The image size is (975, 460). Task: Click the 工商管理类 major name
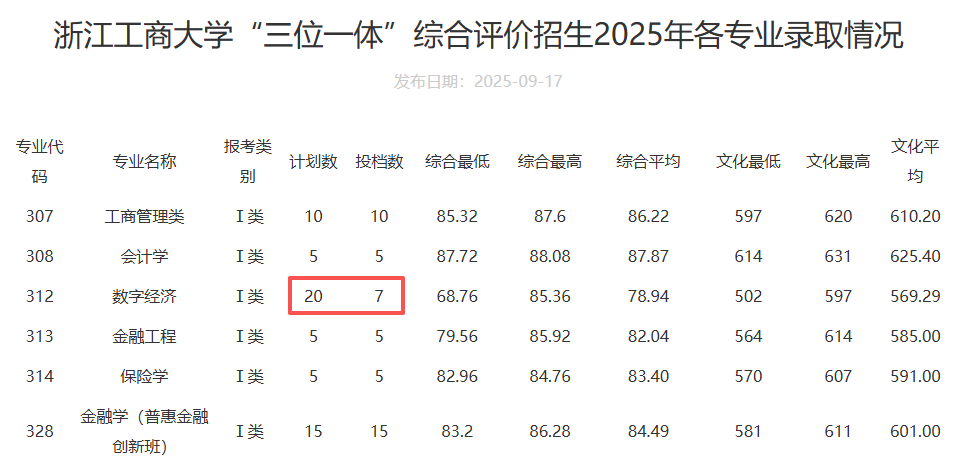click(x=145, y=216)
